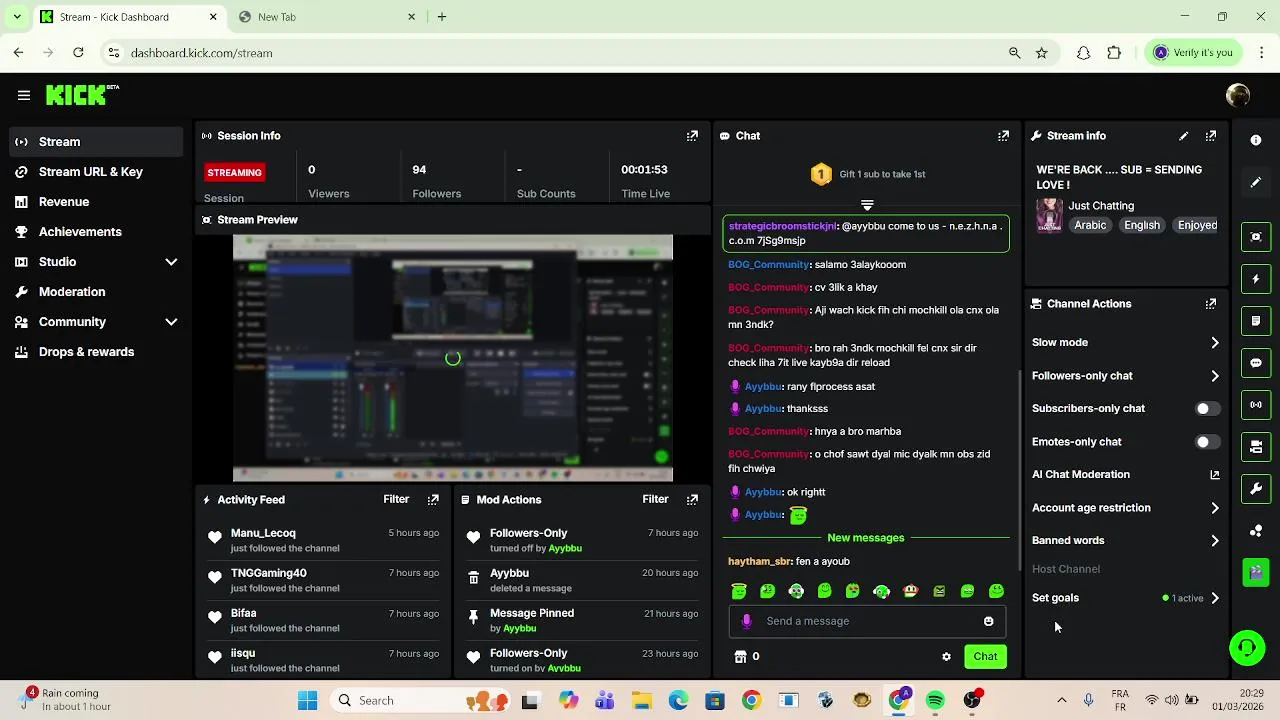Click the chat panel scrollbar

coord(1019,470)
